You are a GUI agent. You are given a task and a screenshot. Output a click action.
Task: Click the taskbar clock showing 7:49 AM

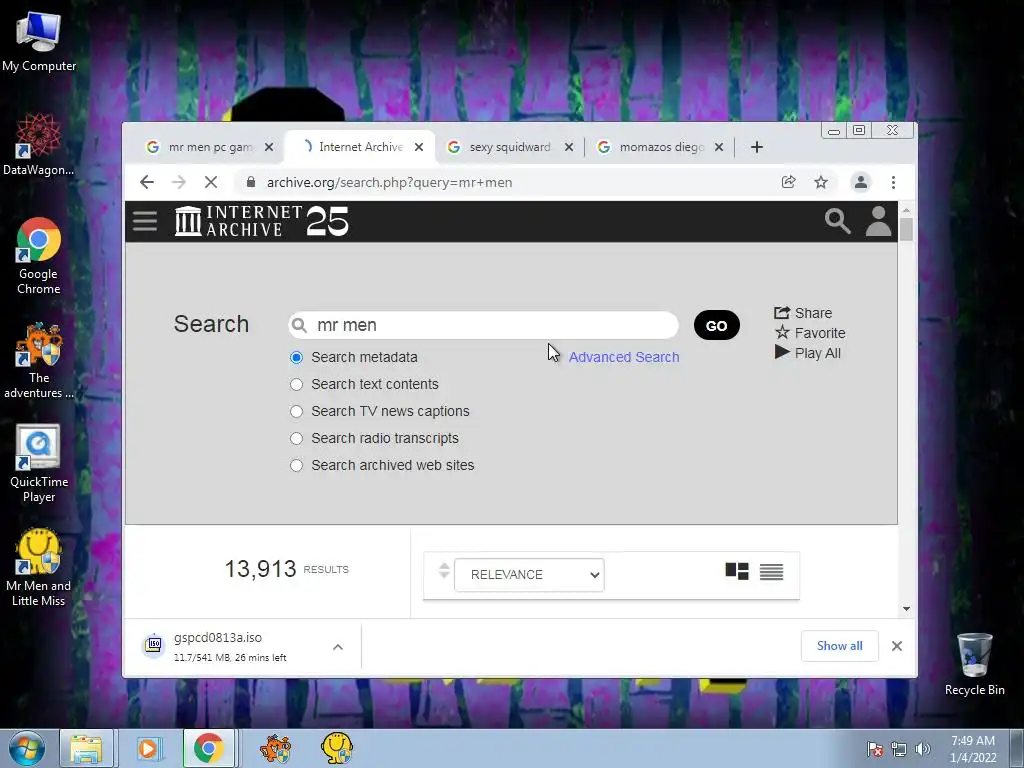coord(972,749)
